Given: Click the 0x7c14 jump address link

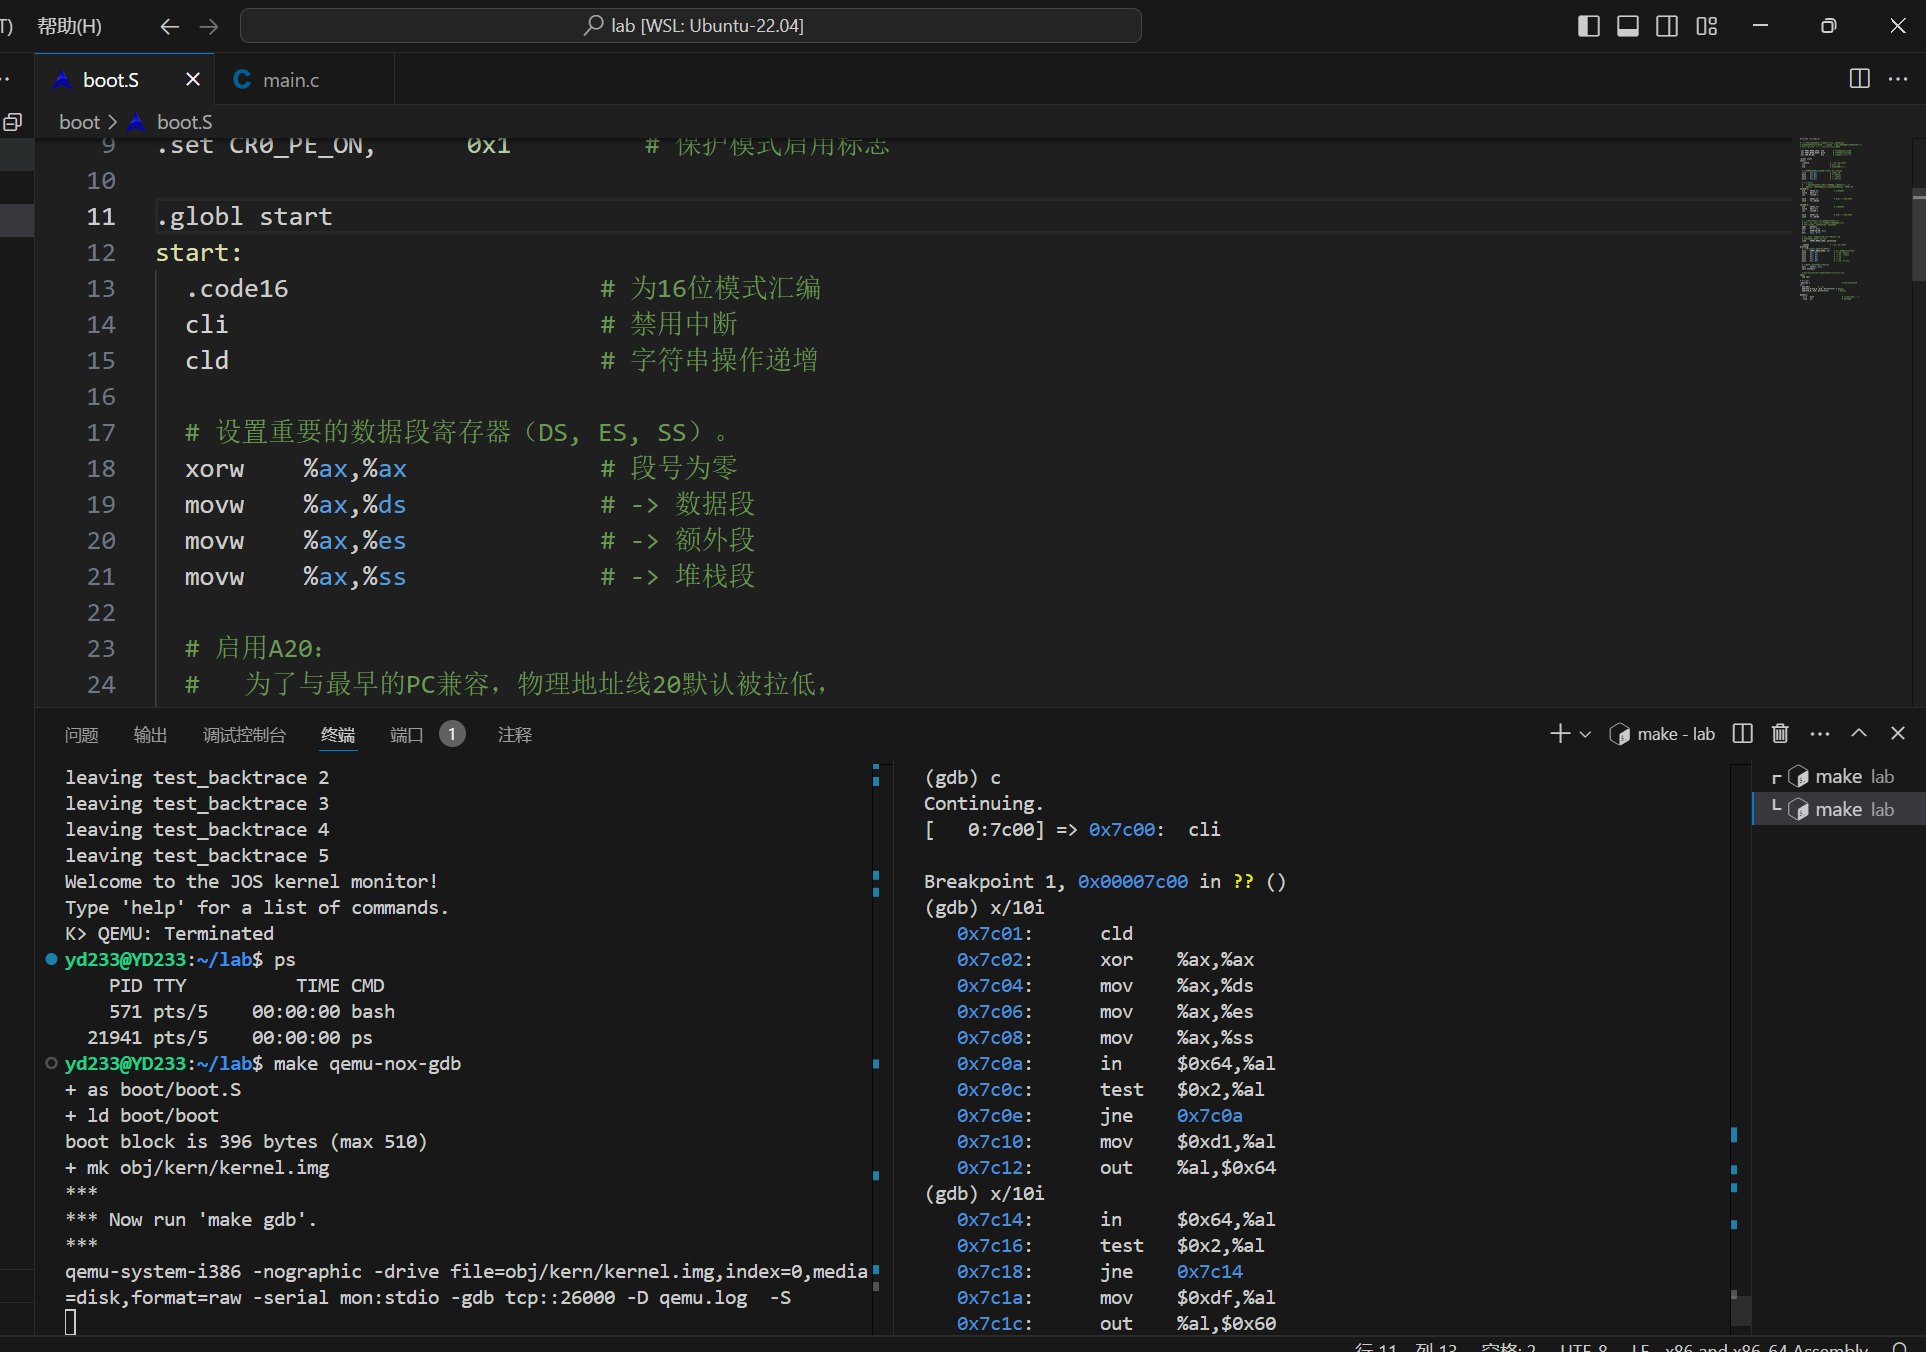Looking at the screenshot, I should 1210,1271.
